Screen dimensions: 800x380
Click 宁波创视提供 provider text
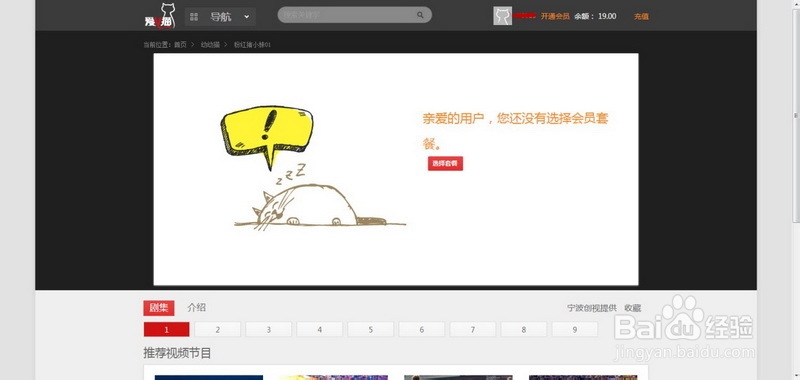[592, 308]
